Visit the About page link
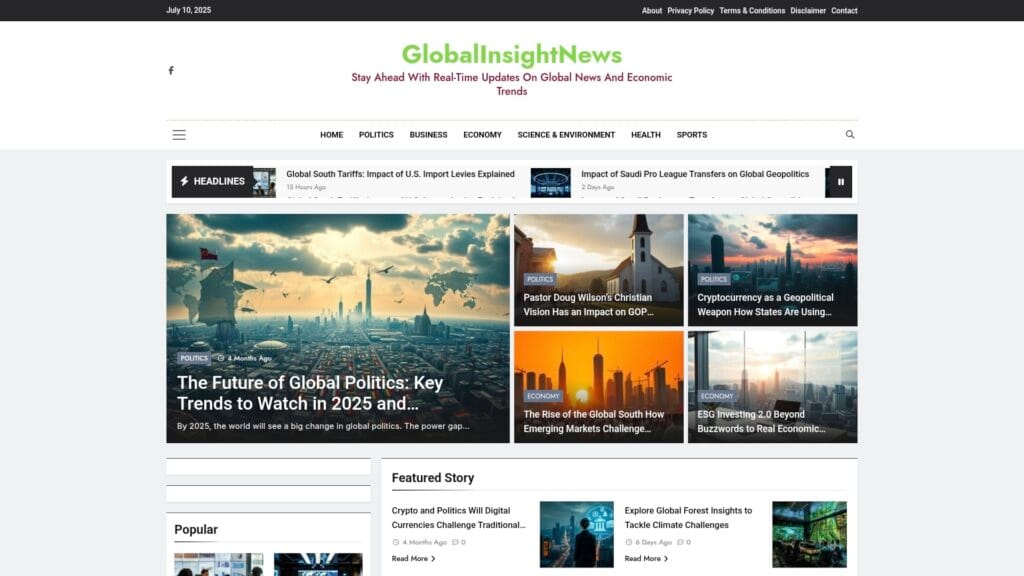1024x576 pixels. click(x=652, y=10)
